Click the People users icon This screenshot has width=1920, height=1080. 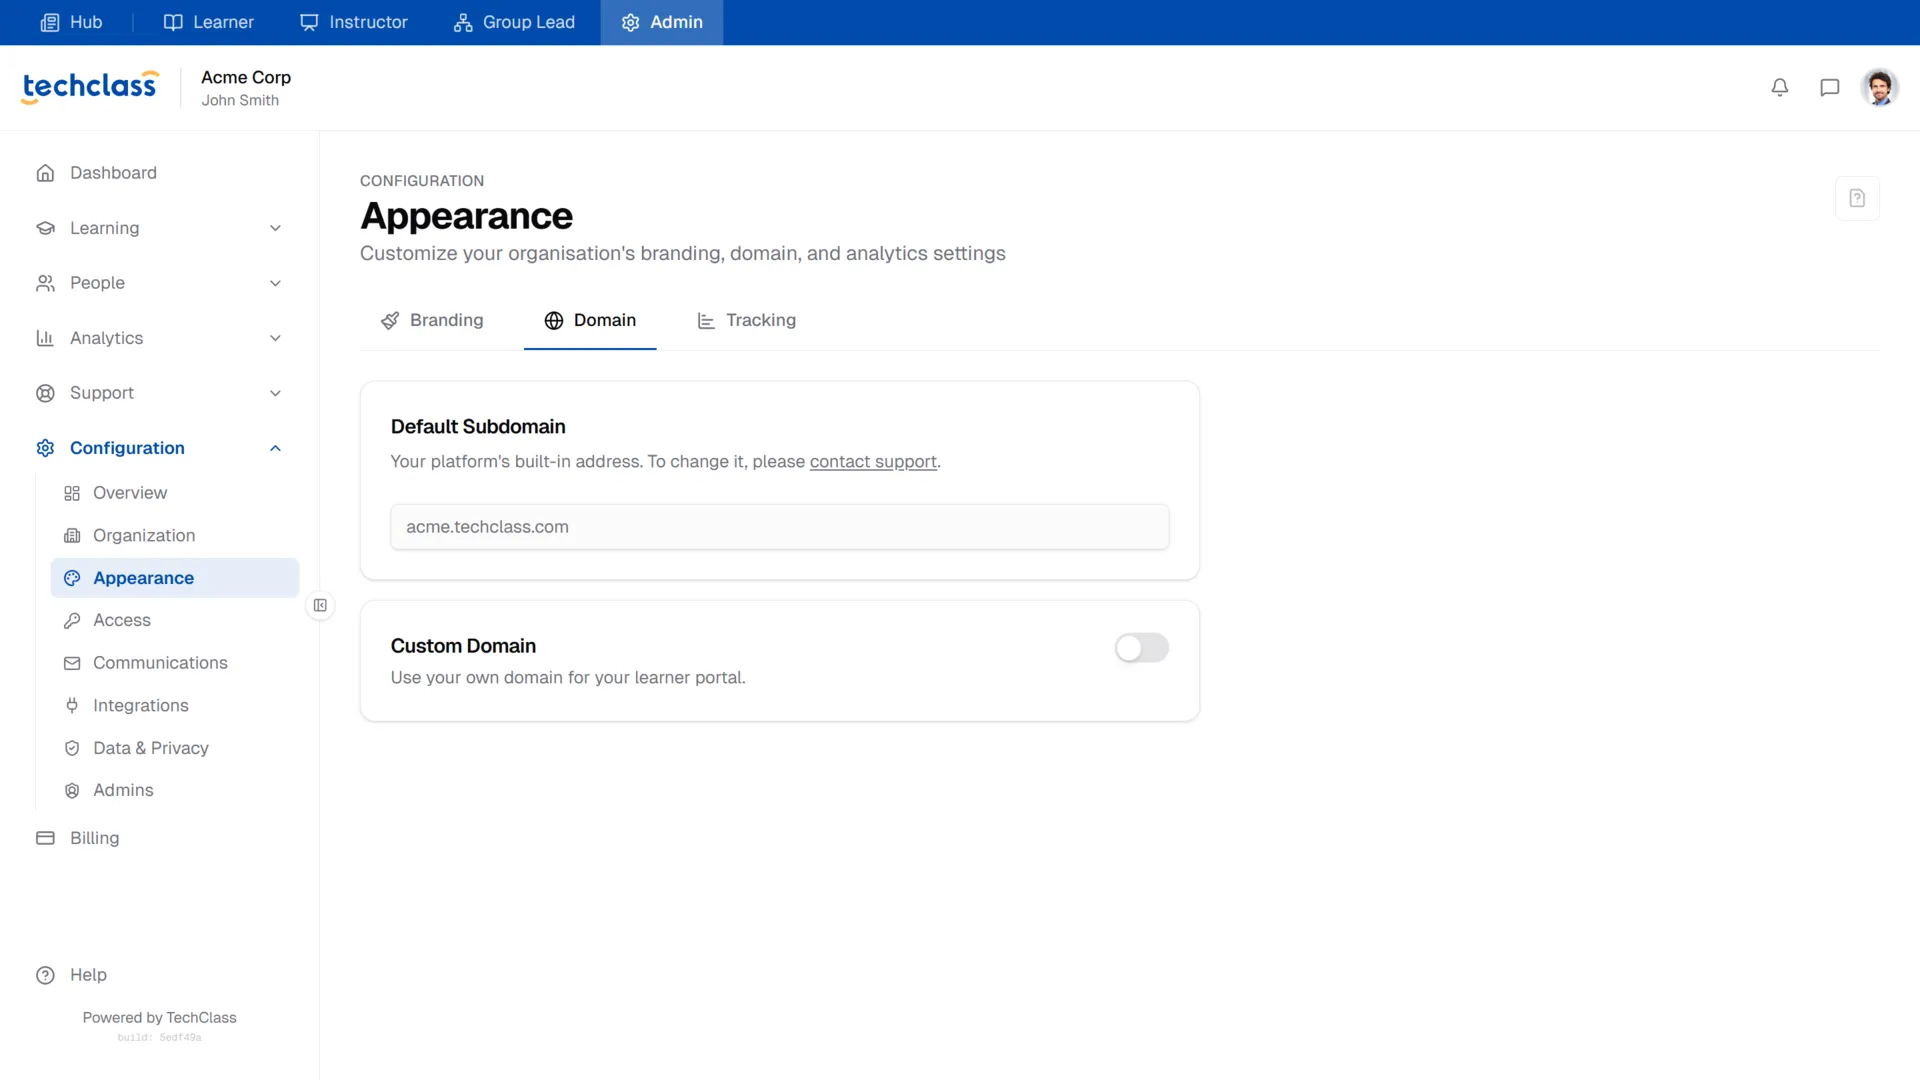(x=45, y=283)
